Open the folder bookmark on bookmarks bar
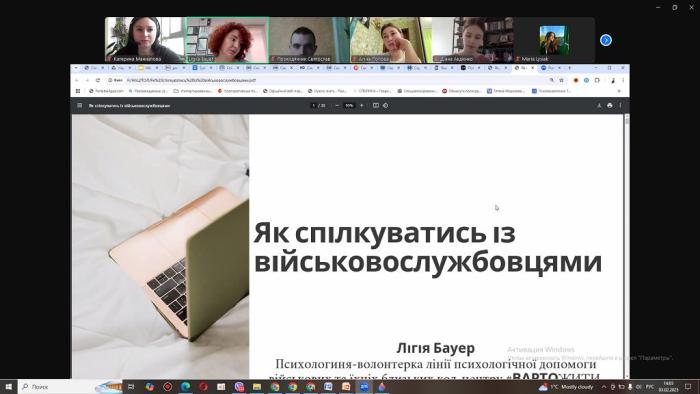This screenshot has height=394, width=700. (192, 91)
